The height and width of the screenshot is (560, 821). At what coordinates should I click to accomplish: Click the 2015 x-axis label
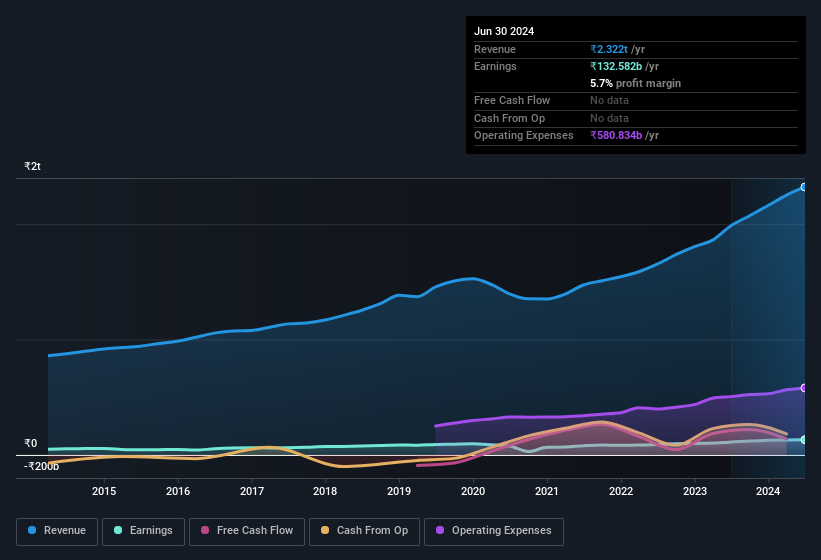[x=104, y=491]
